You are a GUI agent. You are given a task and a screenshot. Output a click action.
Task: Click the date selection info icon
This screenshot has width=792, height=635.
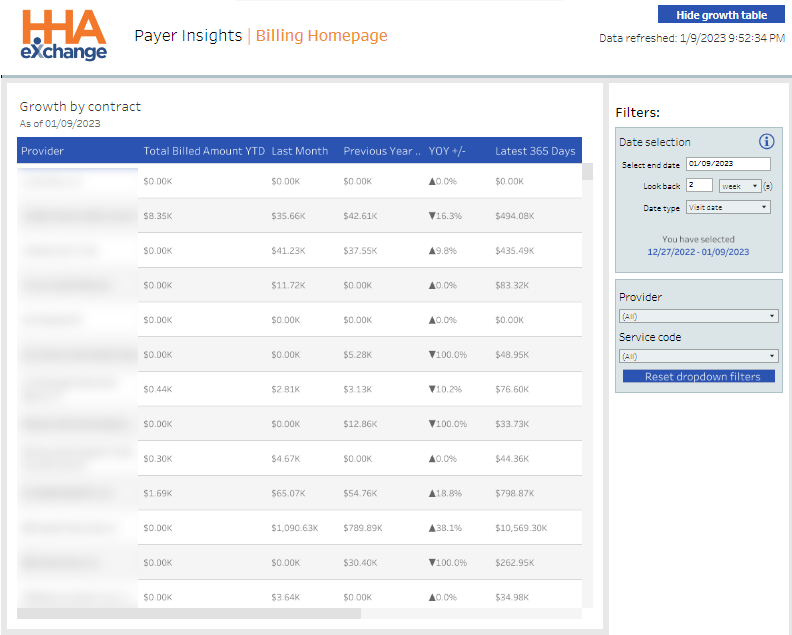767,142
